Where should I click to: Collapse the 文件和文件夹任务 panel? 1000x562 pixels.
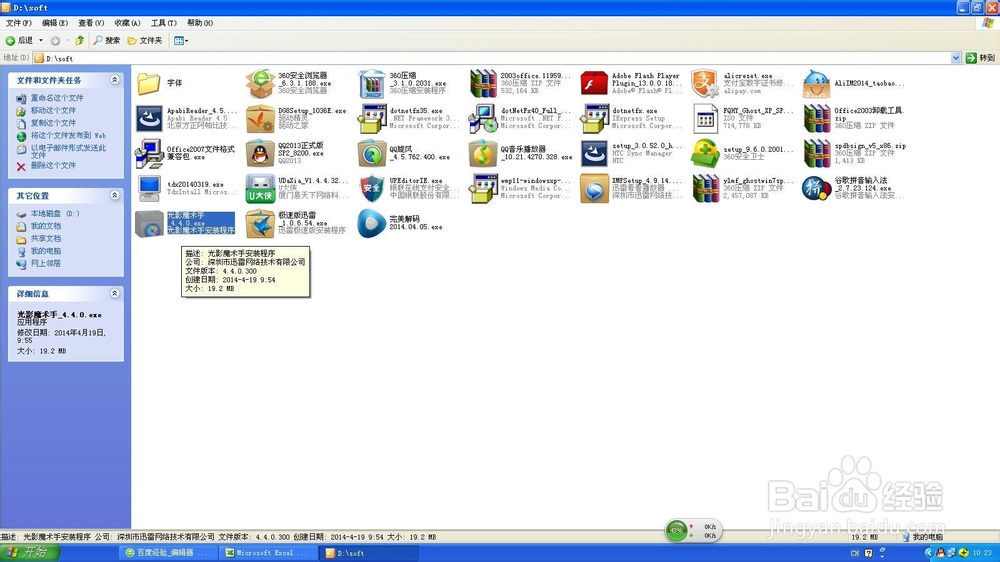tap(115, 80)
